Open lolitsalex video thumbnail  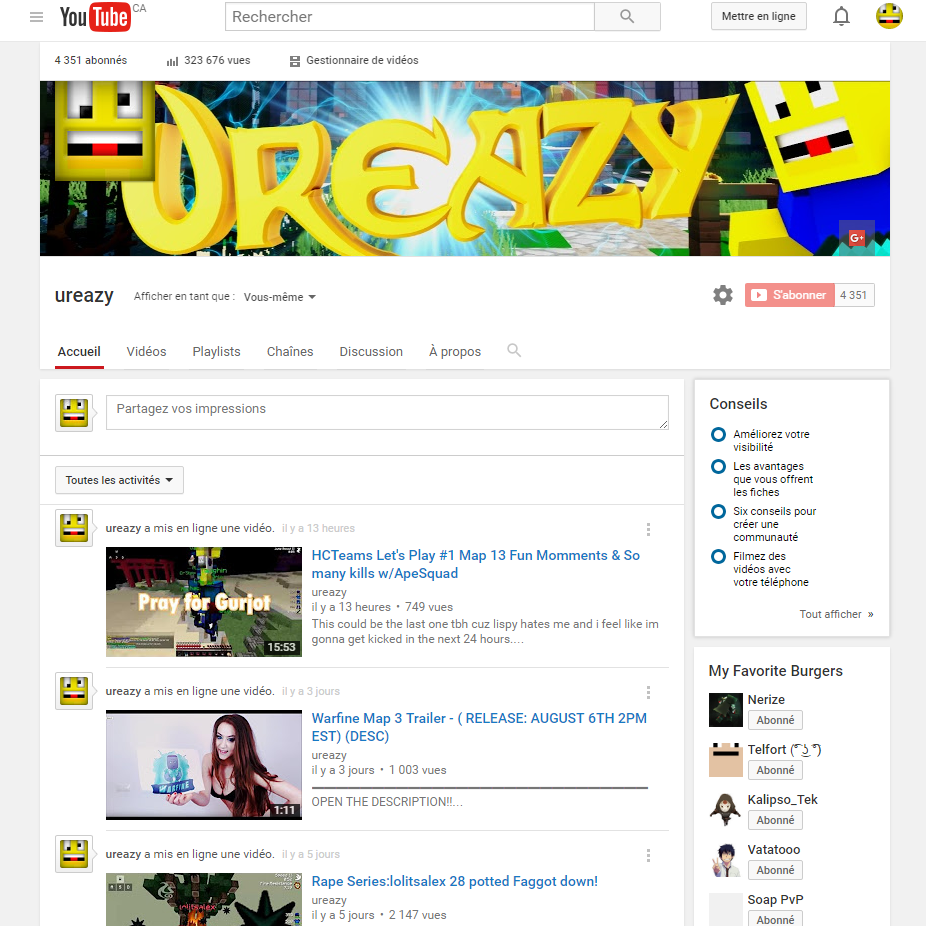pos(204,899)
